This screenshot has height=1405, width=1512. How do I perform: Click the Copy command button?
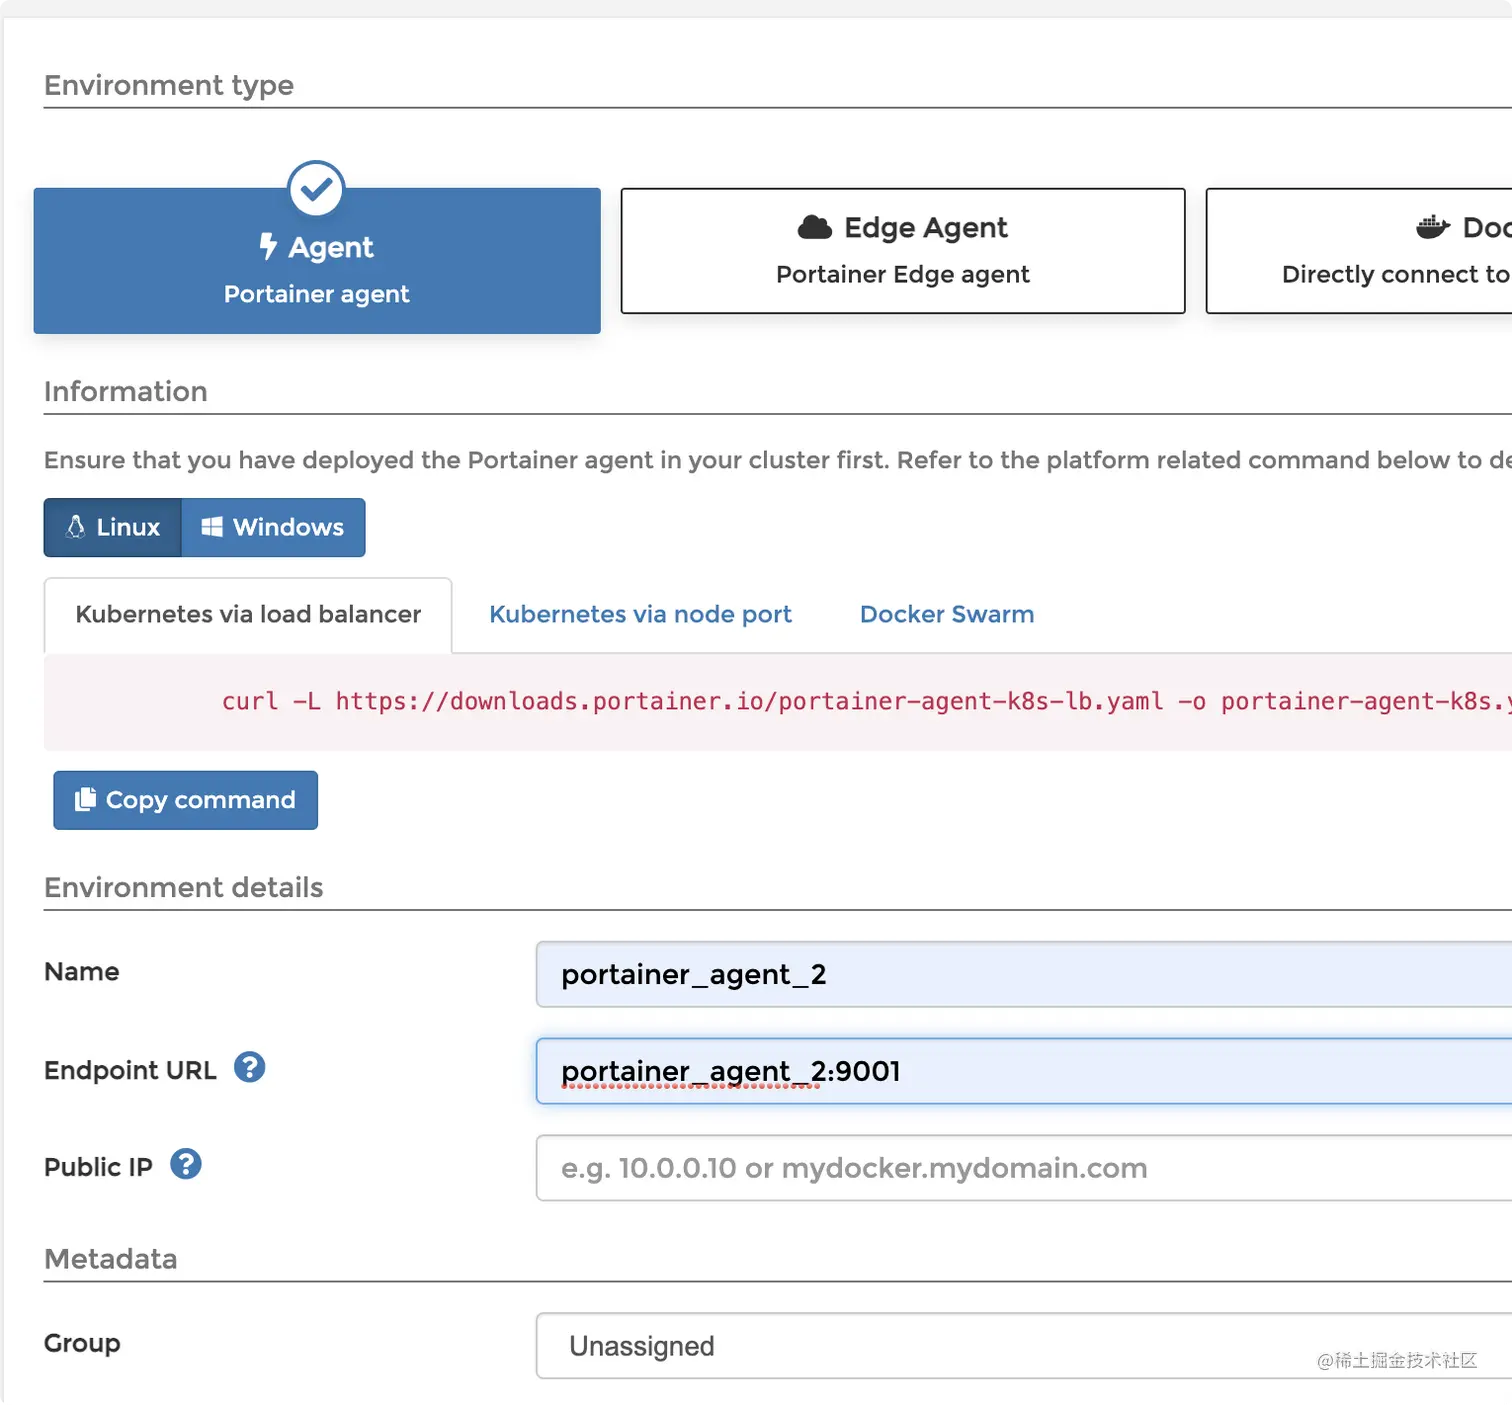[186, 800]
